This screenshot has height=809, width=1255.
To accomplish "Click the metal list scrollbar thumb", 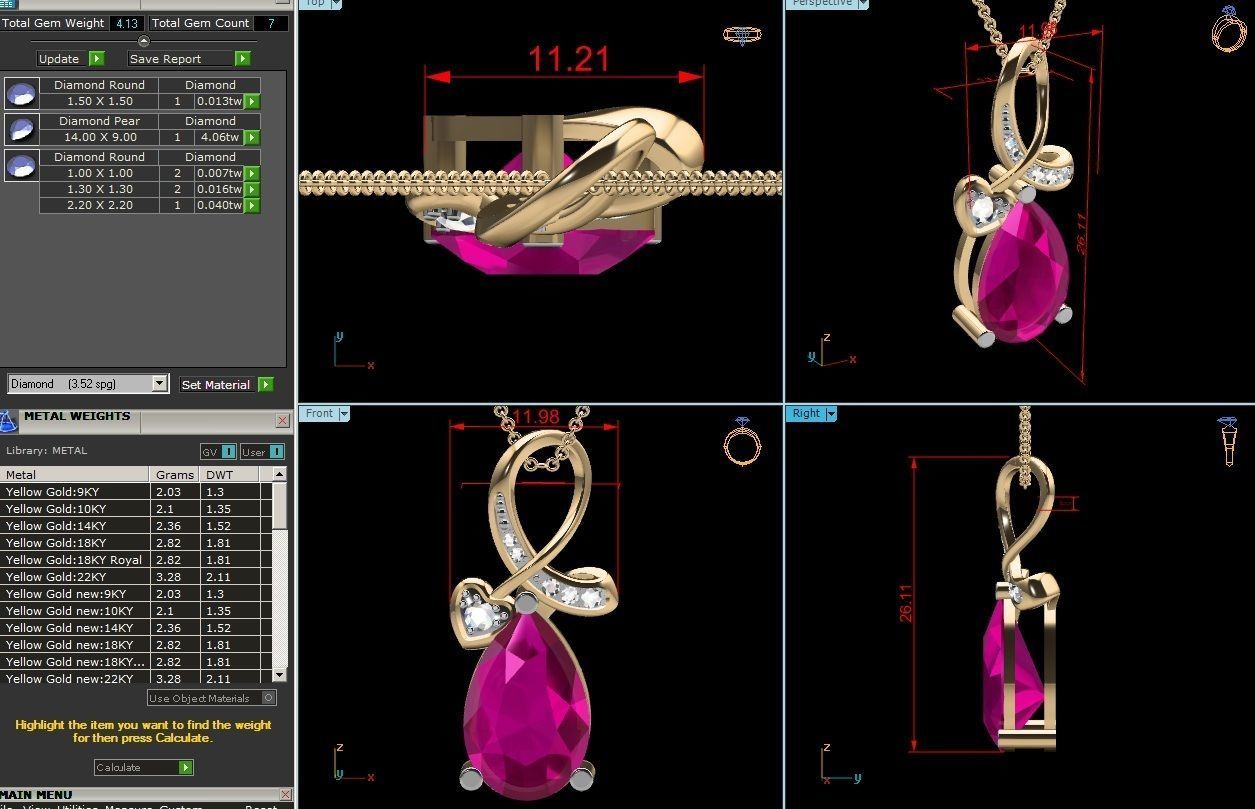I will point(279,507).
